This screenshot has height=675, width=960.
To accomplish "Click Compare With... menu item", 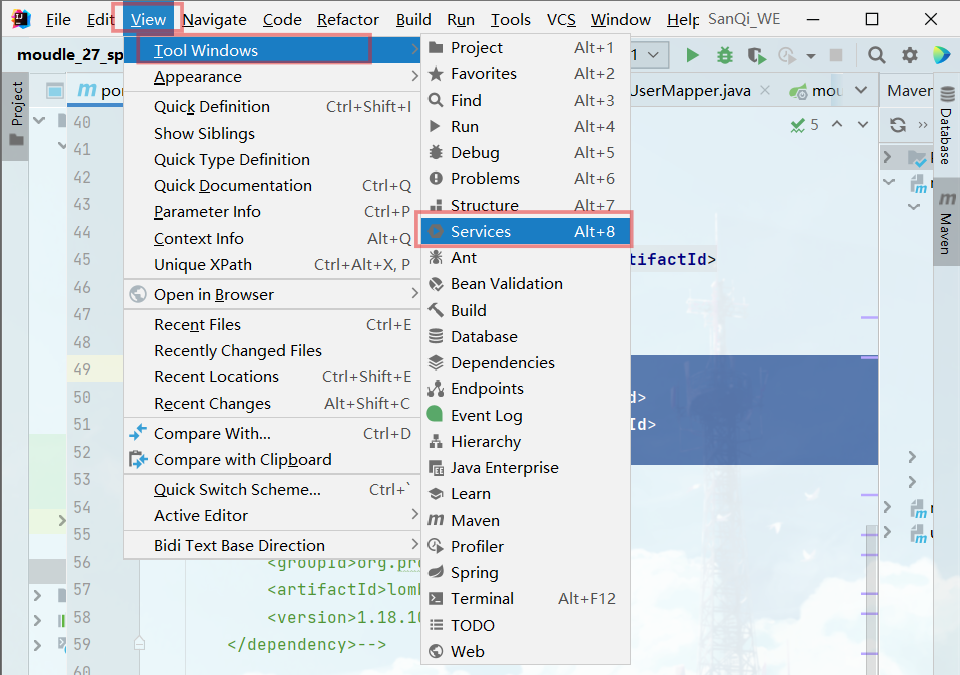I will click(x=272, y=434).
